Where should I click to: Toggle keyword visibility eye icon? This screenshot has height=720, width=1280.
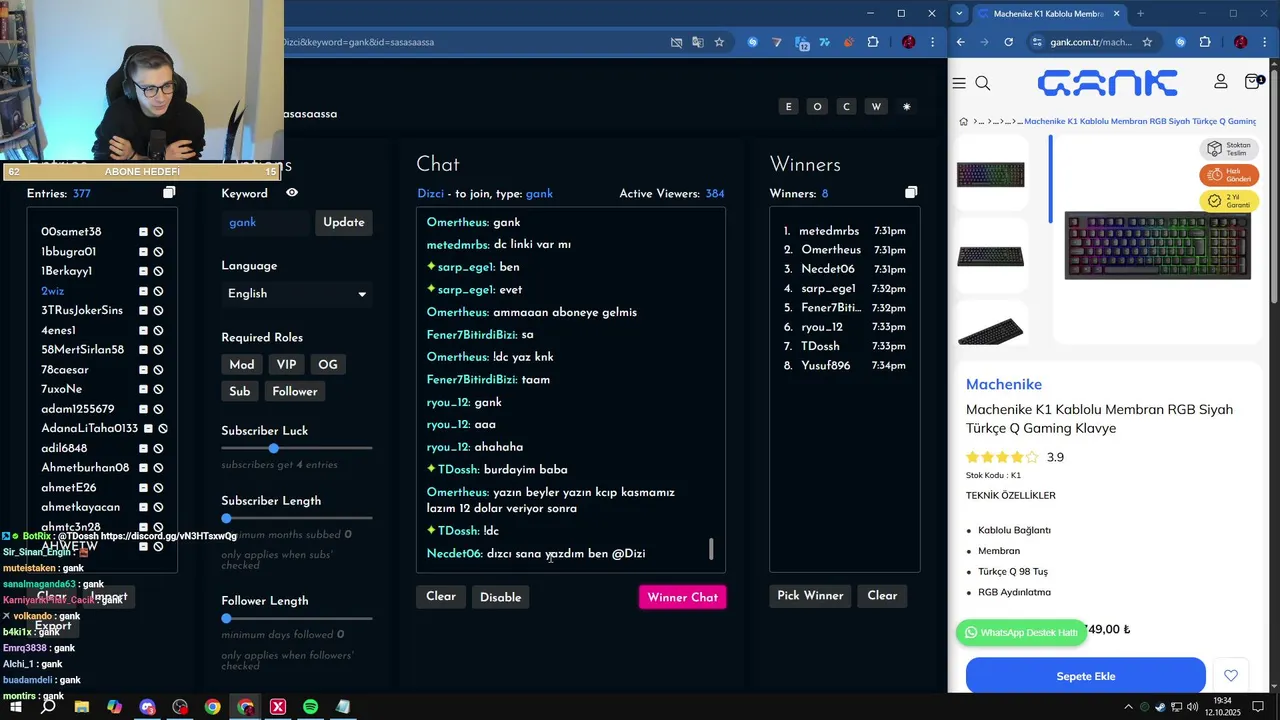click(292, 193)
